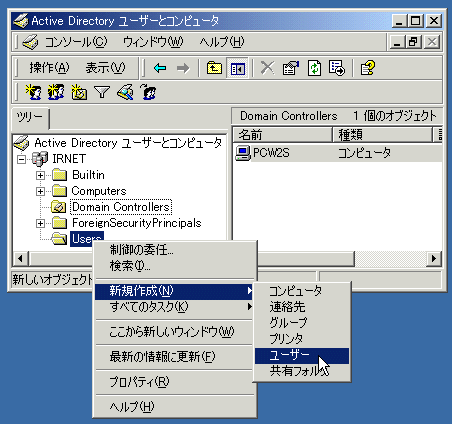
Task: Choose 最新の情報に更新(F) menu entry
Action: point(175,357)
